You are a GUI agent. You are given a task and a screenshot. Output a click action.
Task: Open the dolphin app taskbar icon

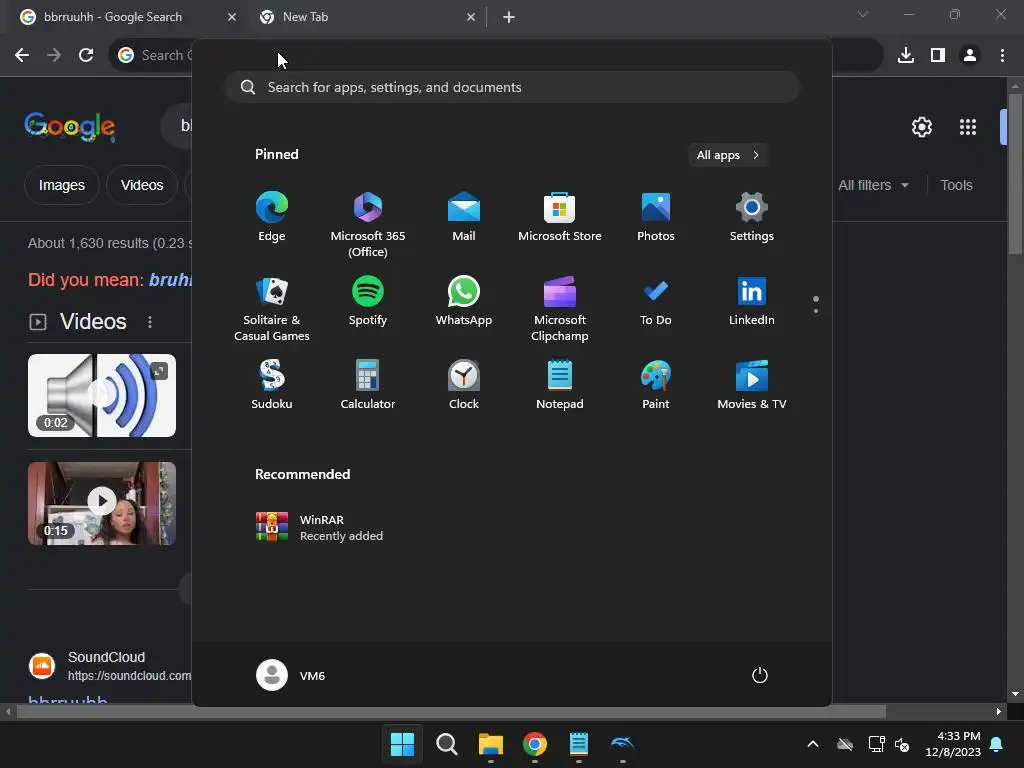622,744
